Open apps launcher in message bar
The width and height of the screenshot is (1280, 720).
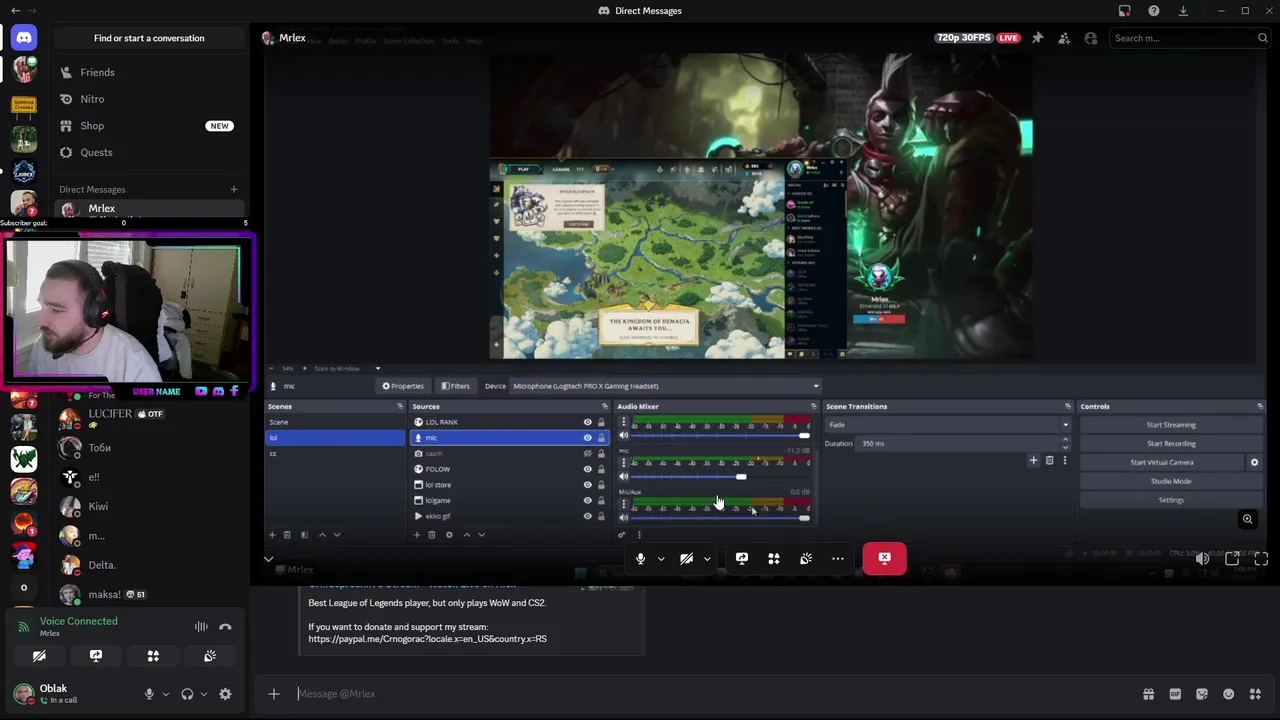click(1256, 694)
